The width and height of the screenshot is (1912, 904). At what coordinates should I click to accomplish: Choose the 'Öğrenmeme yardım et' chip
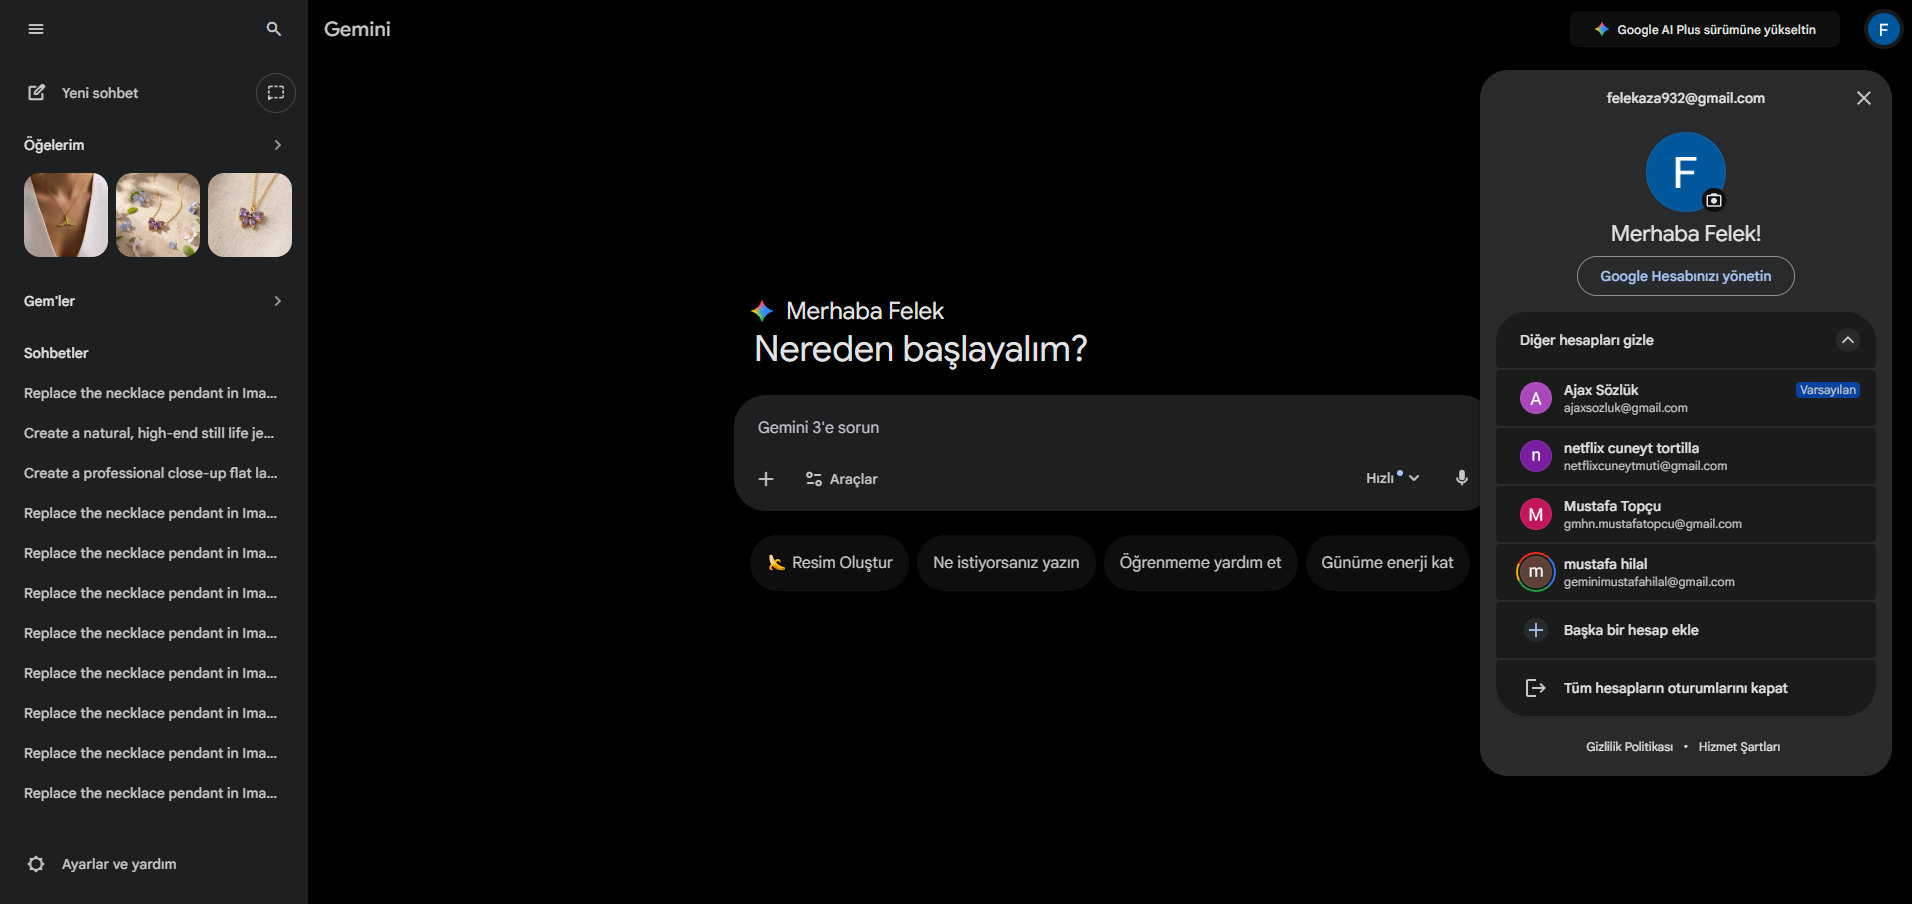point(1200,563)
